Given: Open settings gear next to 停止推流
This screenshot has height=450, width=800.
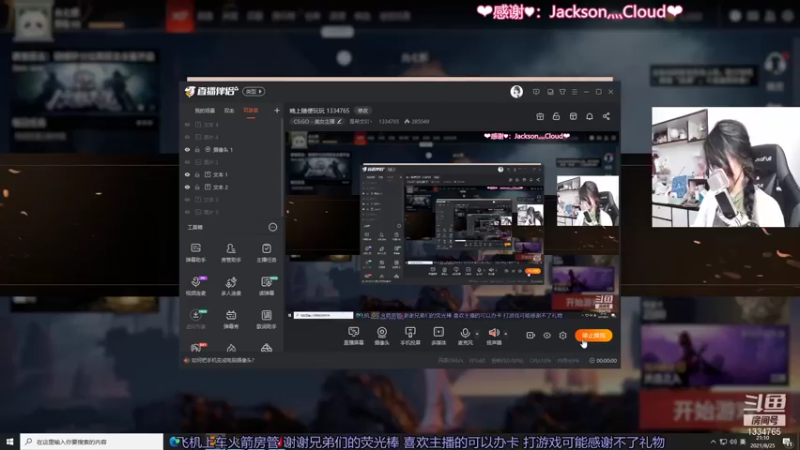Looking at the screenshot, I should pos(563,335).
